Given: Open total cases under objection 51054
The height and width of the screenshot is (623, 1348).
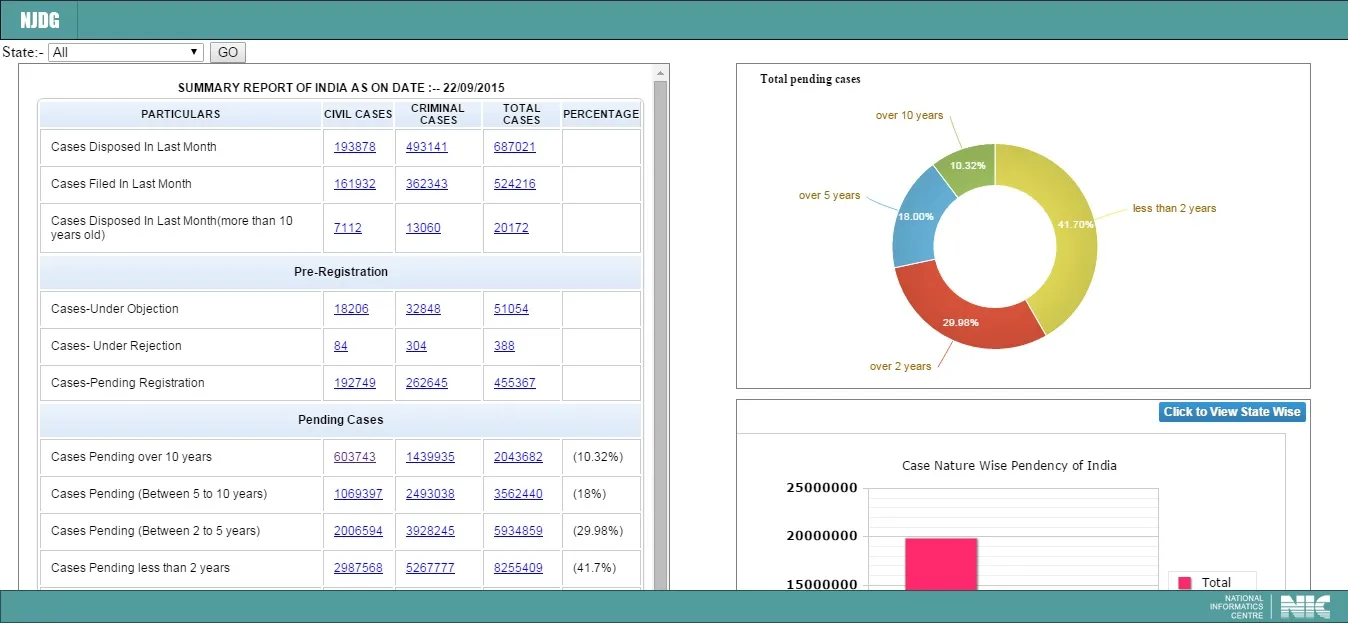Looking at the screenshot, I should [x=511, y=309].
